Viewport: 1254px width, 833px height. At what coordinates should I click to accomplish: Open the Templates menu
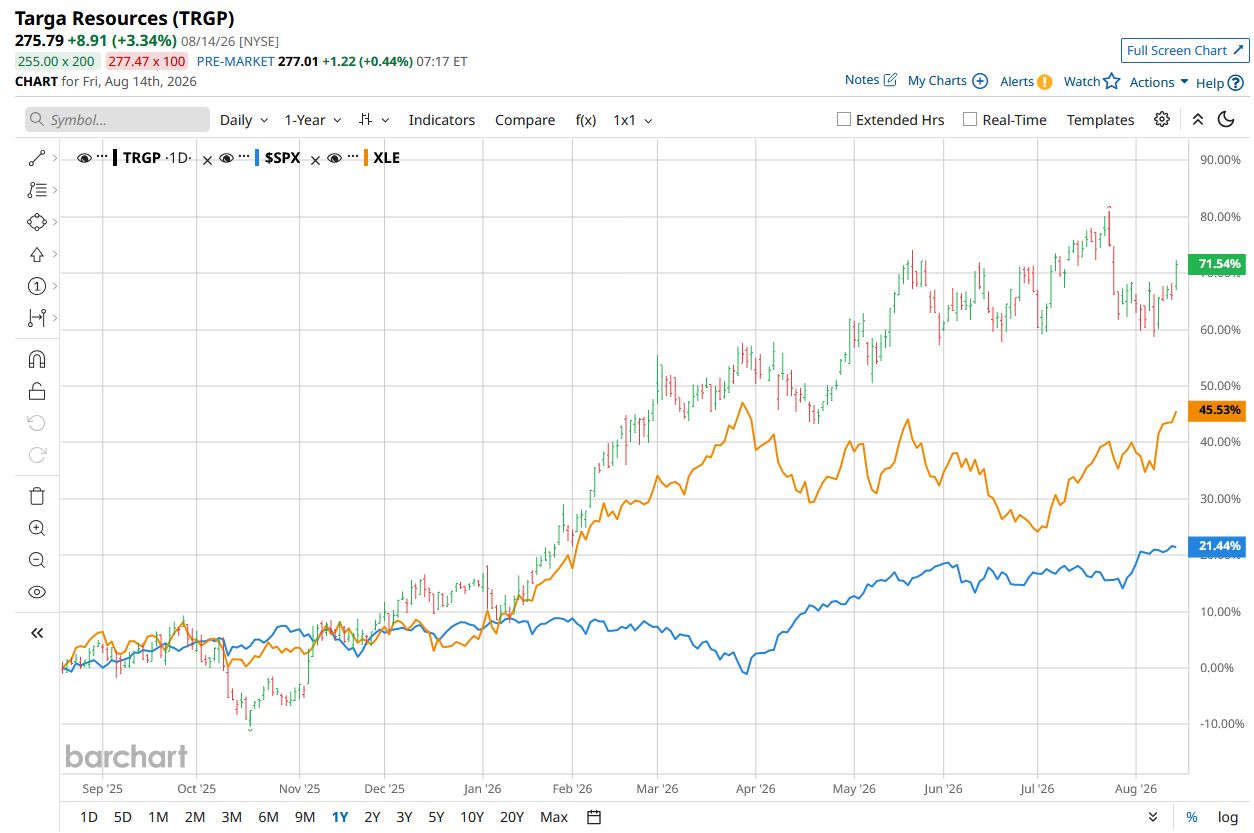coord(1100,120)
